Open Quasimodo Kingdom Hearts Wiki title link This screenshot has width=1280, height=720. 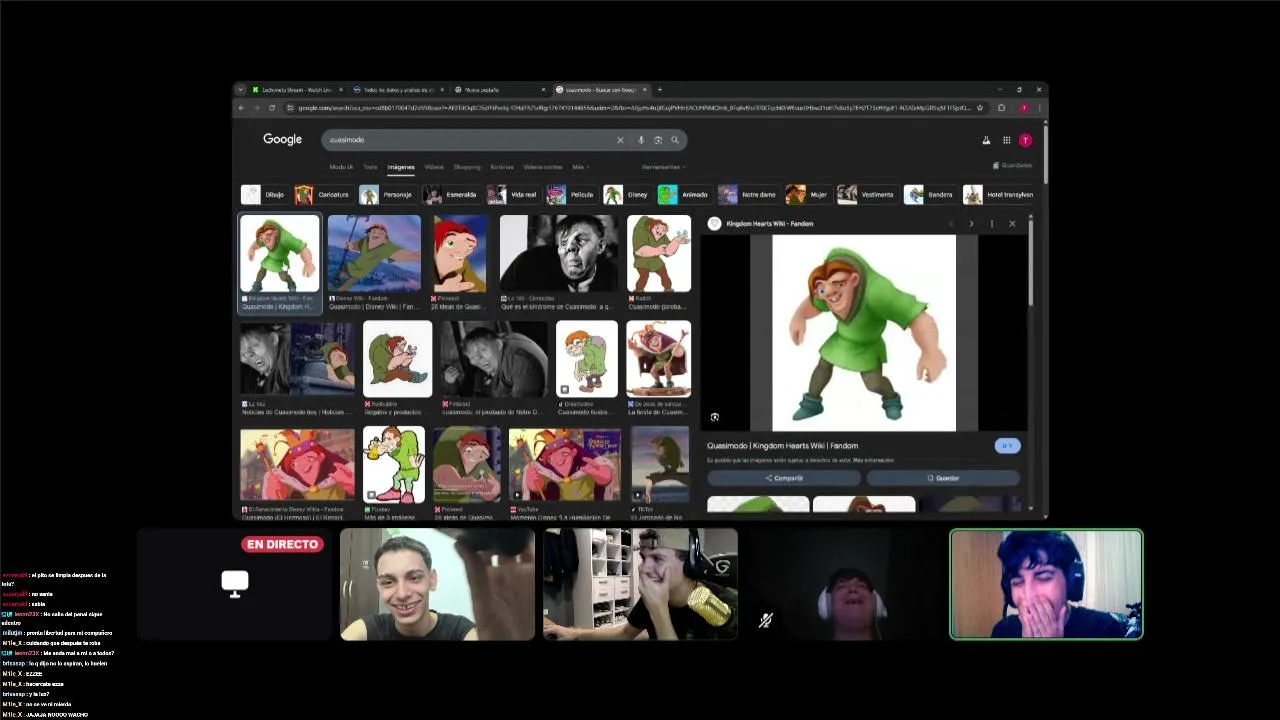pyautogui.click(x=782, y=446)
